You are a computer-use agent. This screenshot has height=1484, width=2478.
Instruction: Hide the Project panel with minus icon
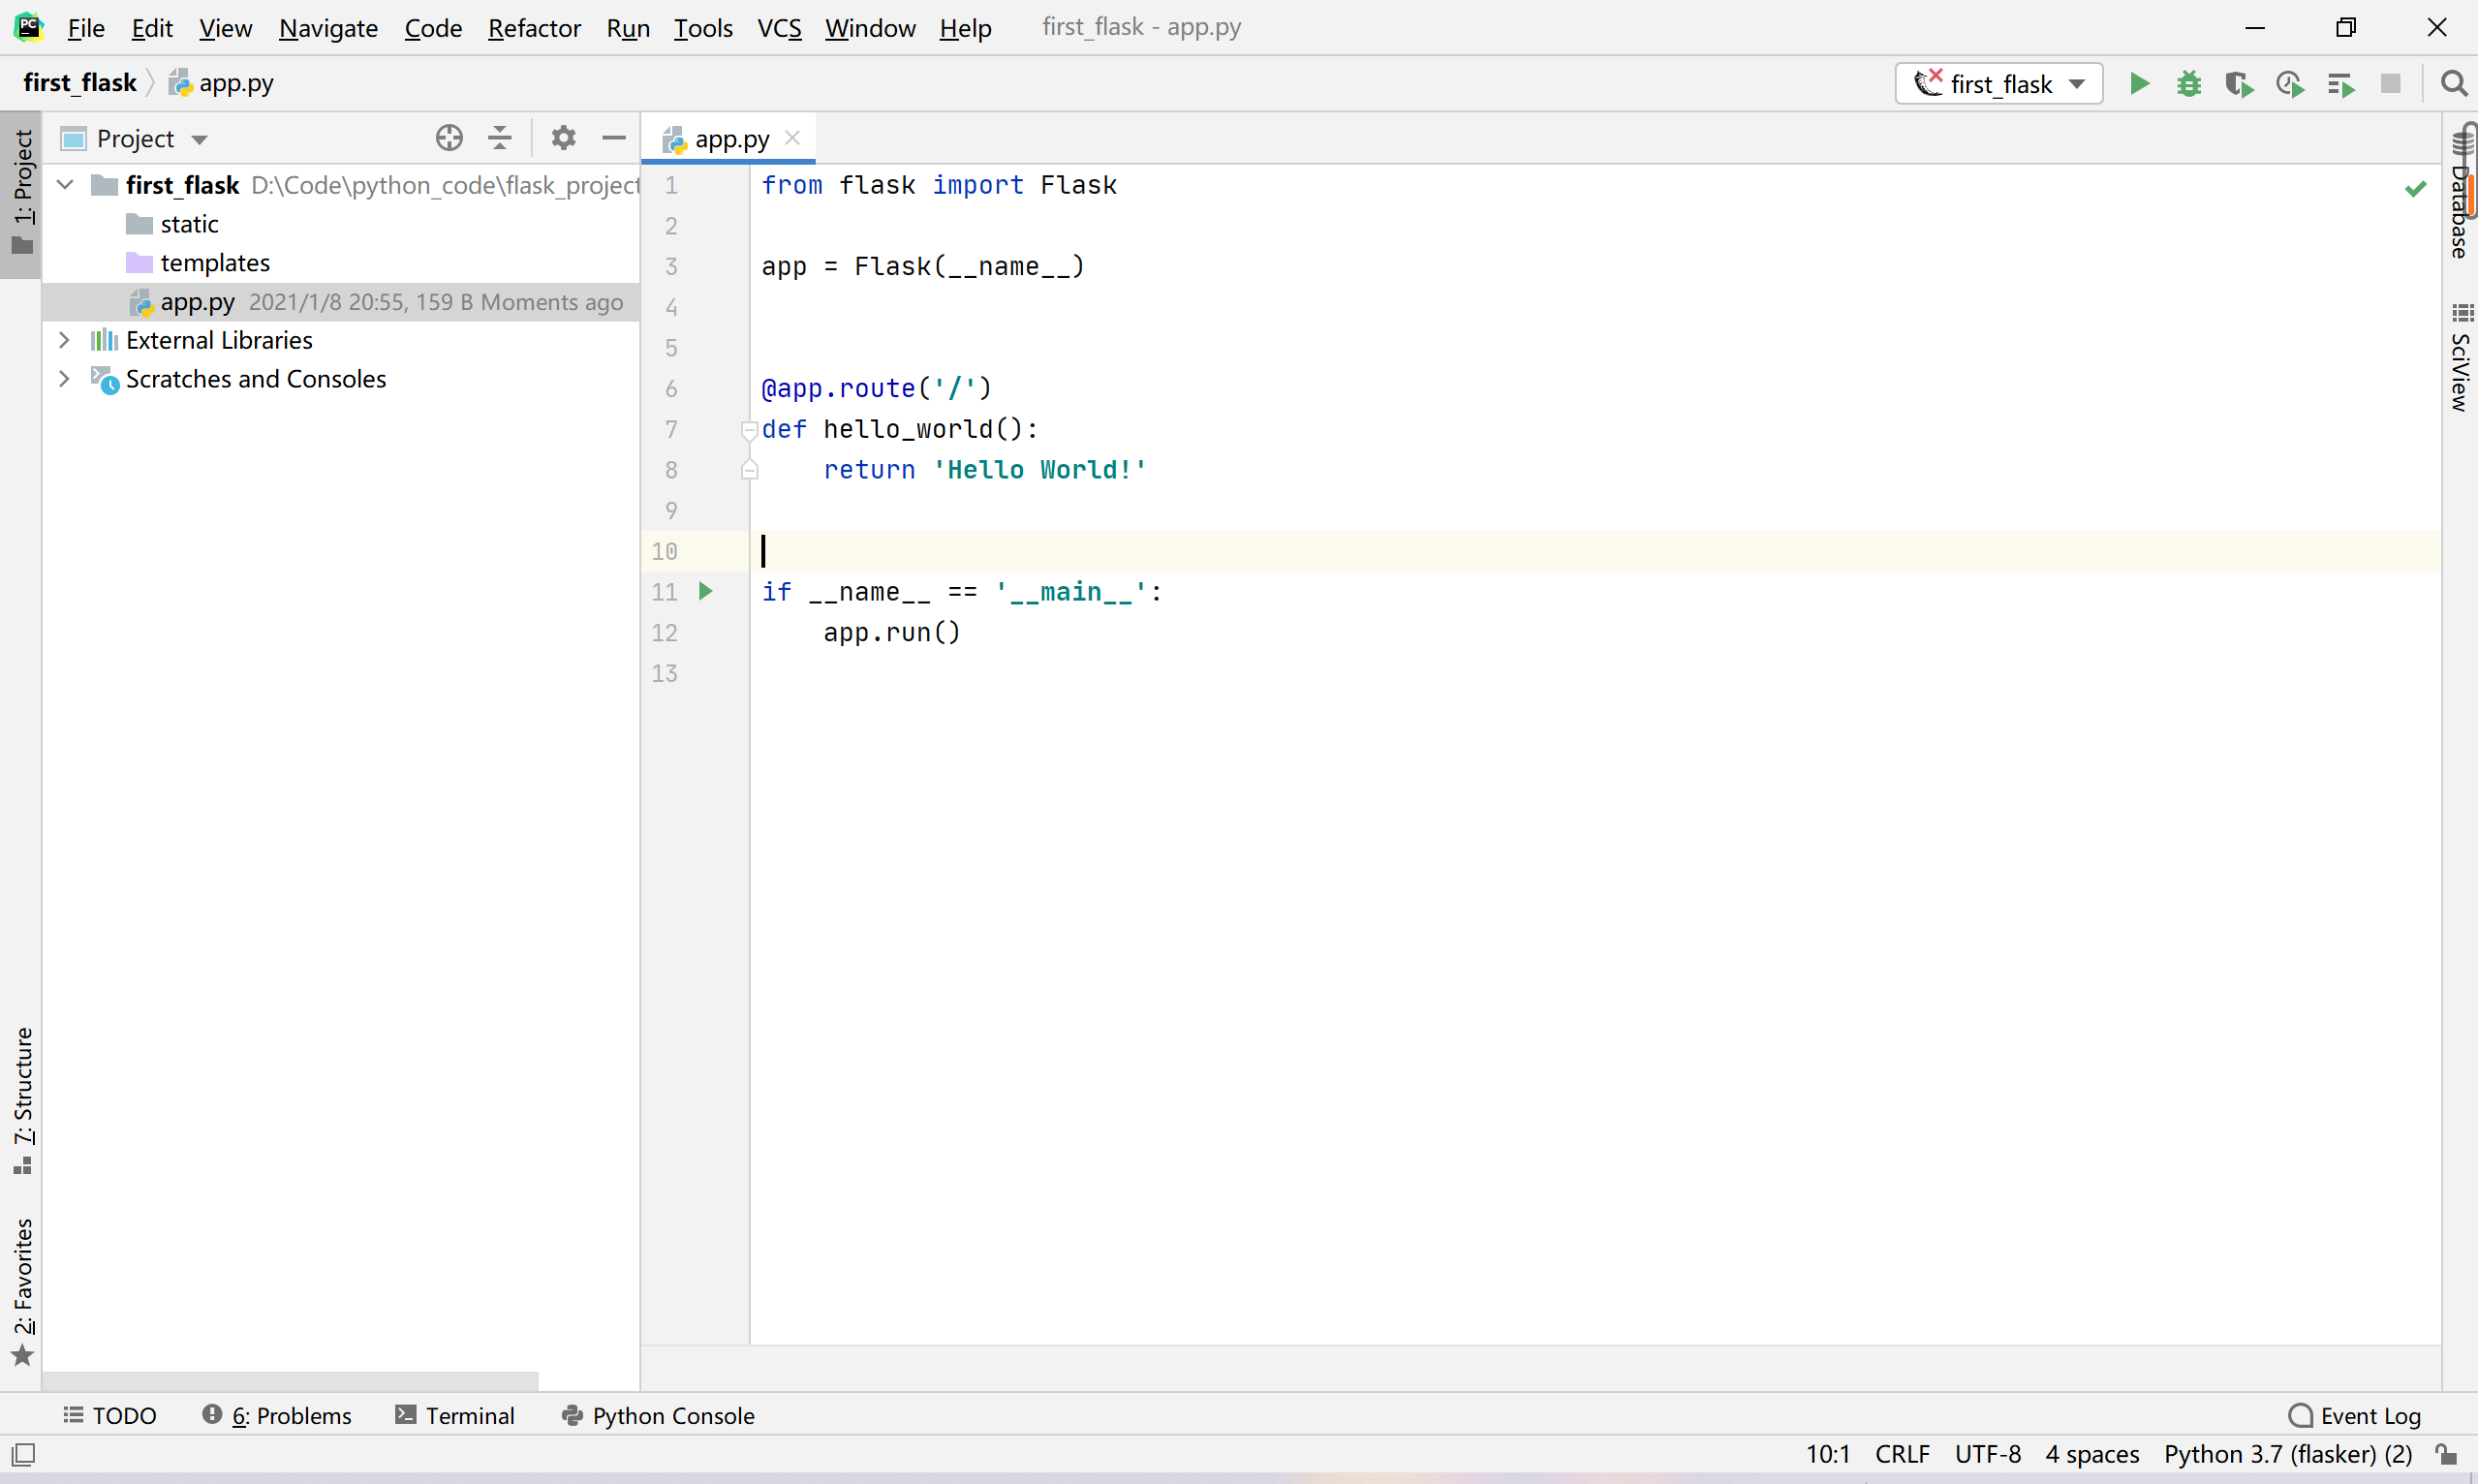(614, 138)
